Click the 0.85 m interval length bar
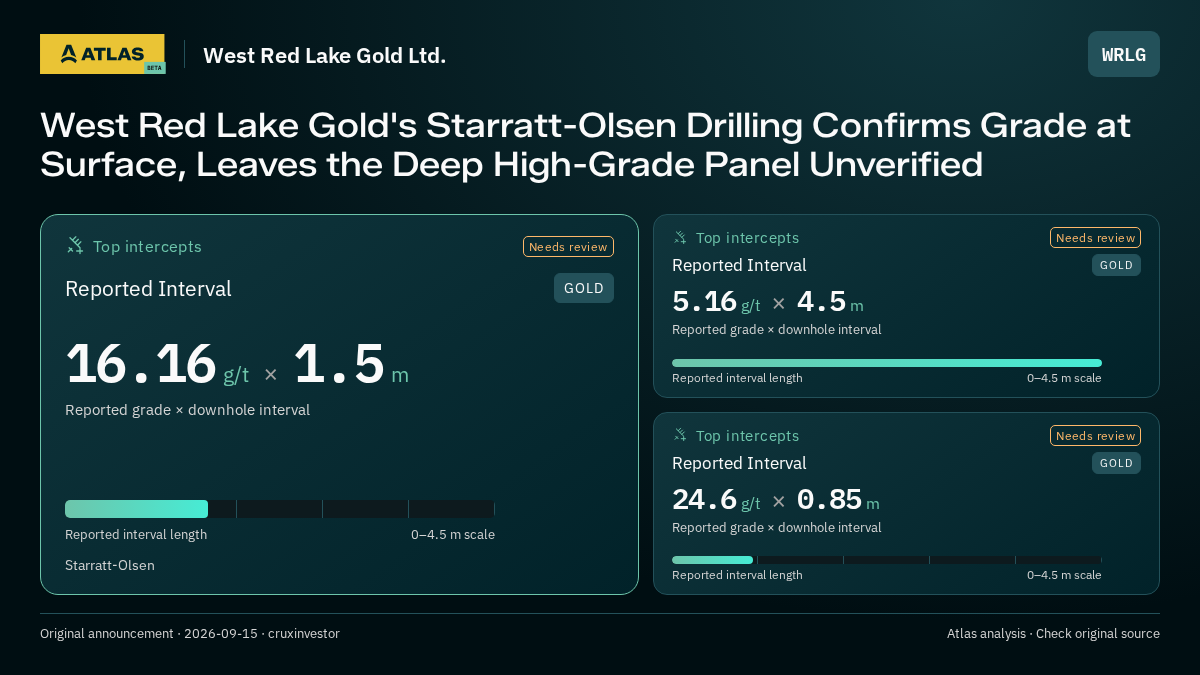Viewport: 1200px width, 675px height. [x=887, y=560]
